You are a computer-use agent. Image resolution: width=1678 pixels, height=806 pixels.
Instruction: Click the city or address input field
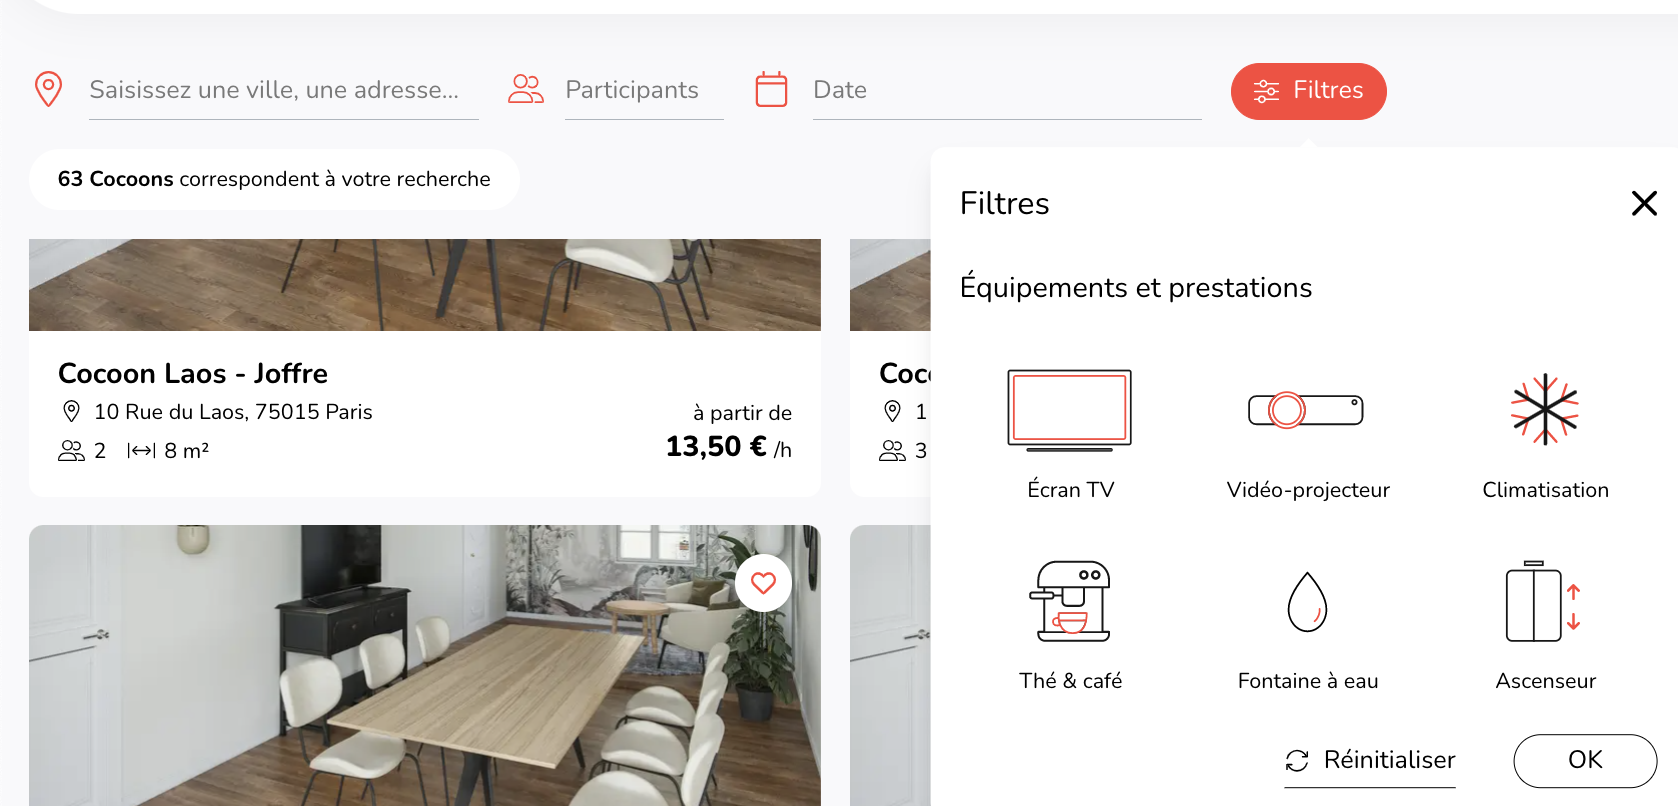tap(283, 91)
